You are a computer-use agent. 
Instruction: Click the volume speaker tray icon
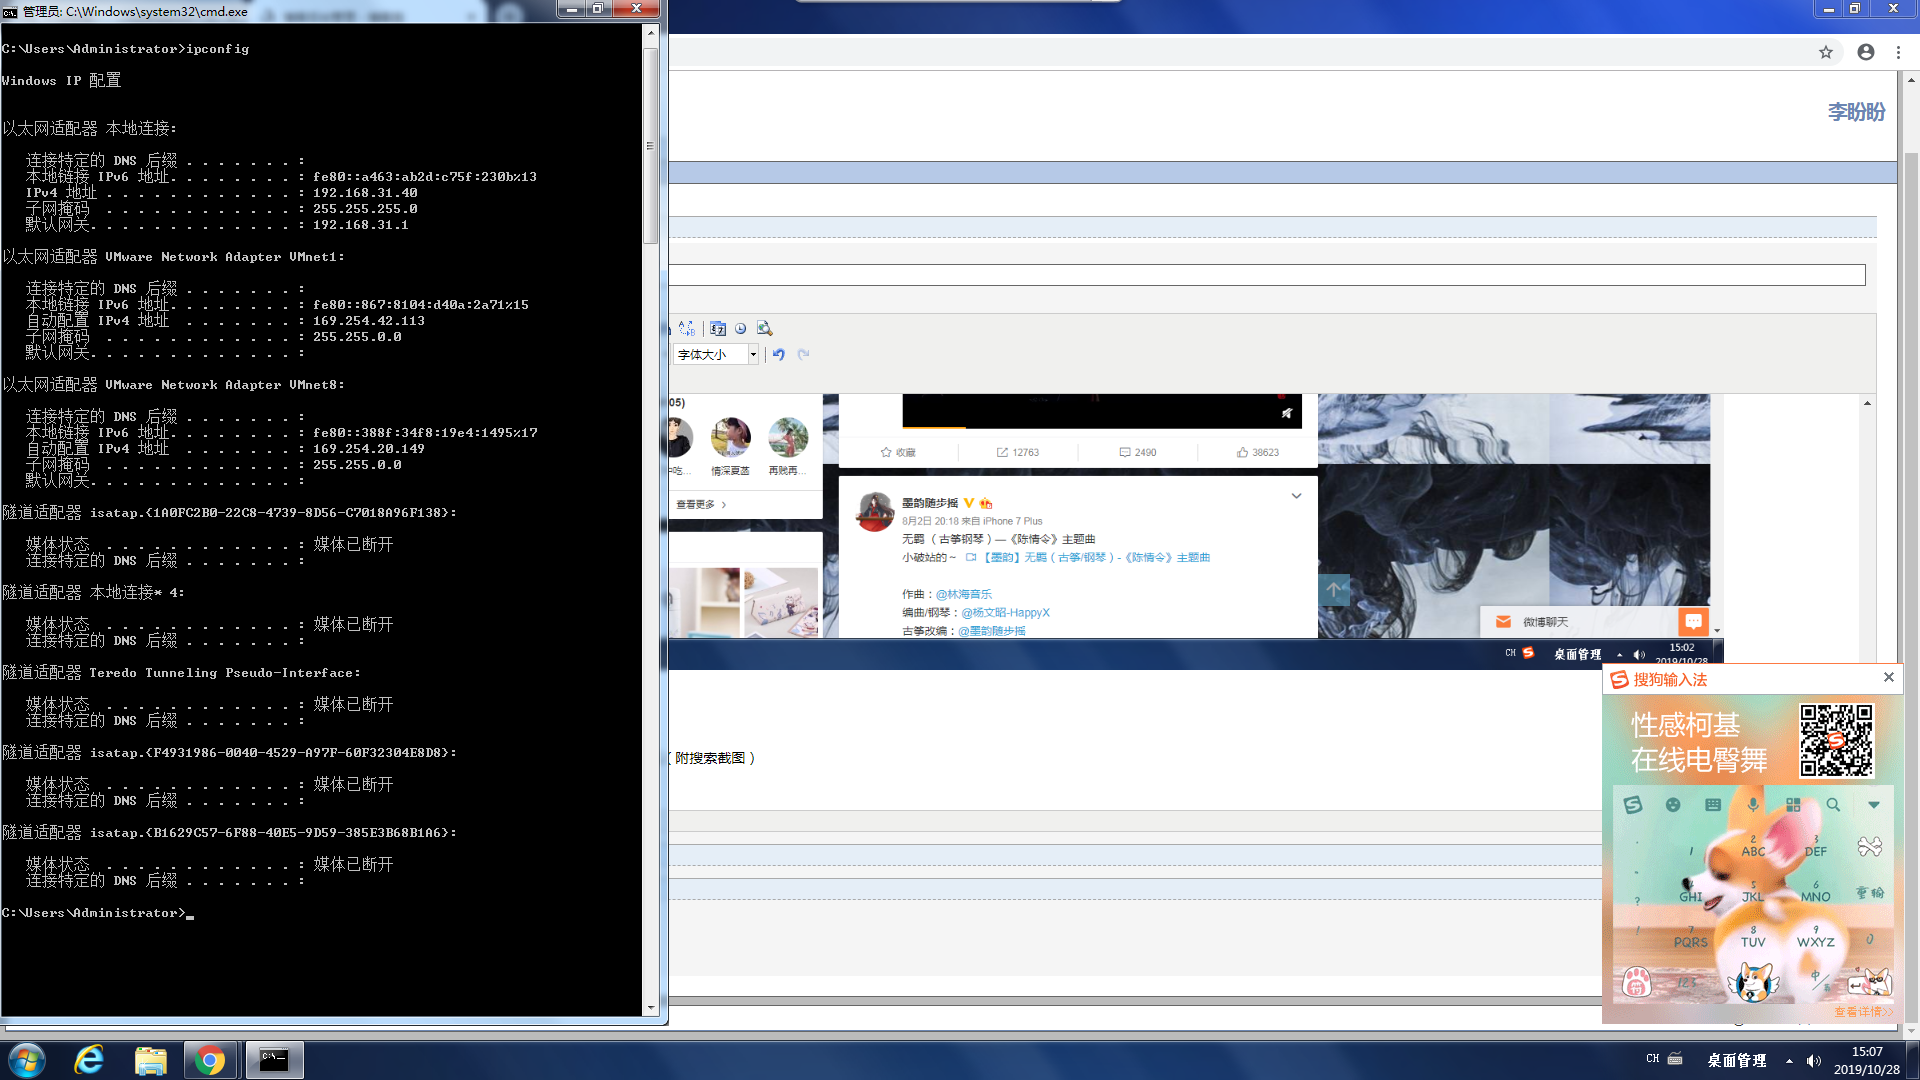pyautogui.click(x=1813, y=1060)
